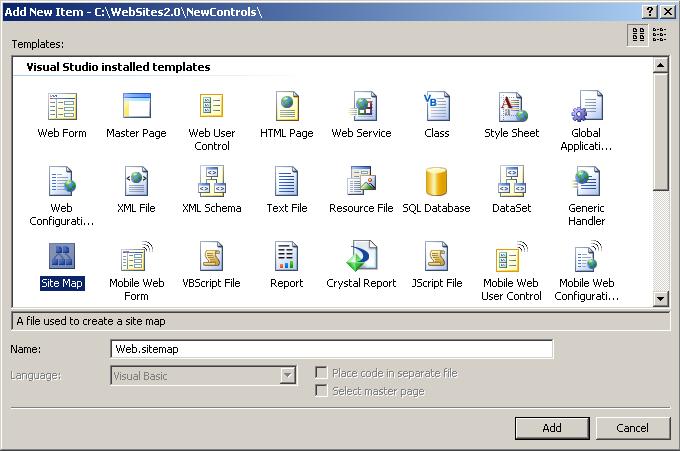Screen dimensions: 680x451
Task: Toggle Select master page checkbox
Action: (321, 391)
